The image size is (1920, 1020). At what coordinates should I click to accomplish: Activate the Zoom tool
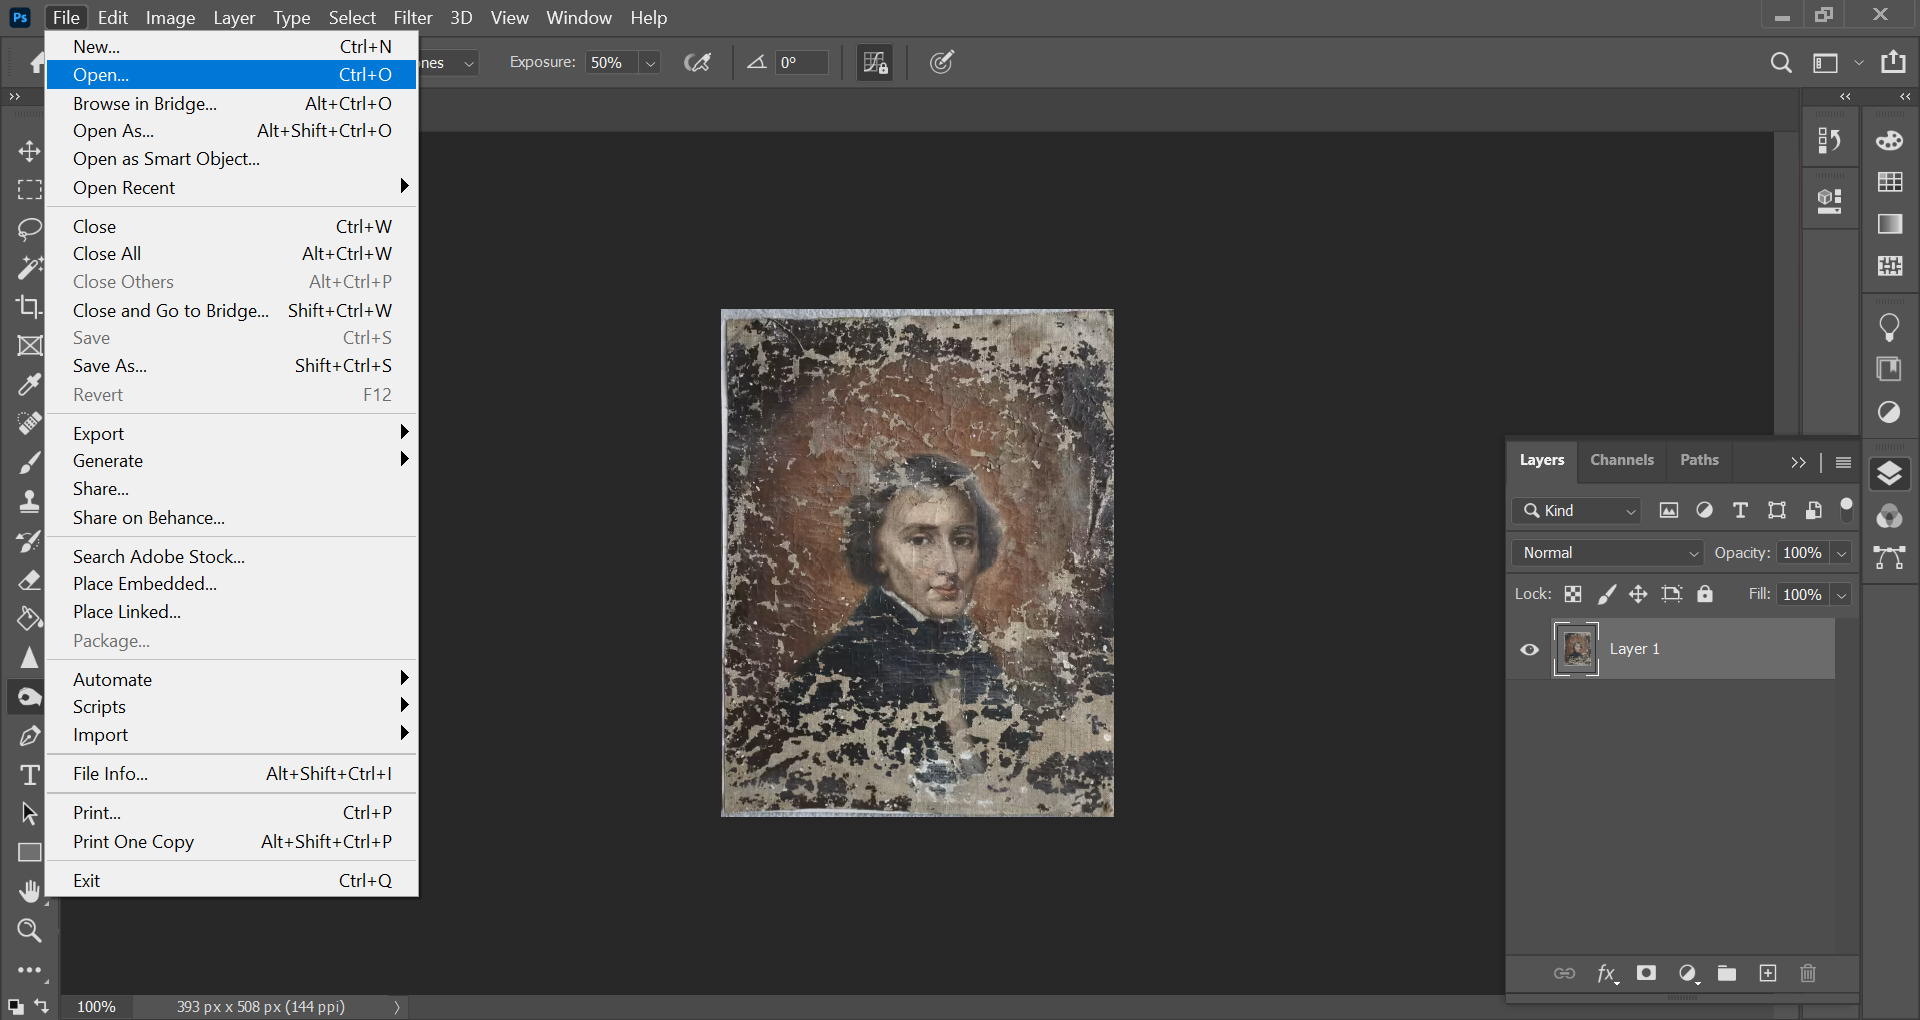pos(29,931)
